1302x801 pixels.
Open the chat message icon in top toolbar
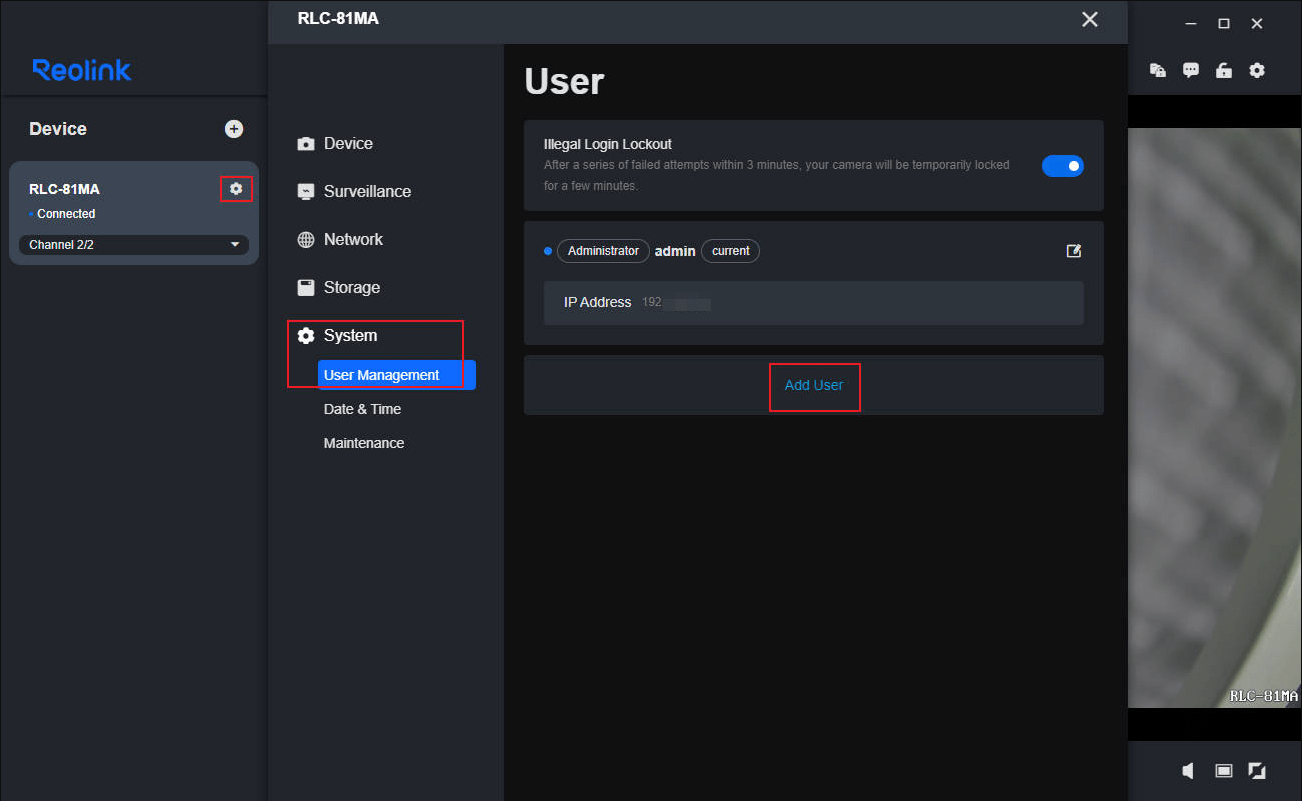(1190, 70)
